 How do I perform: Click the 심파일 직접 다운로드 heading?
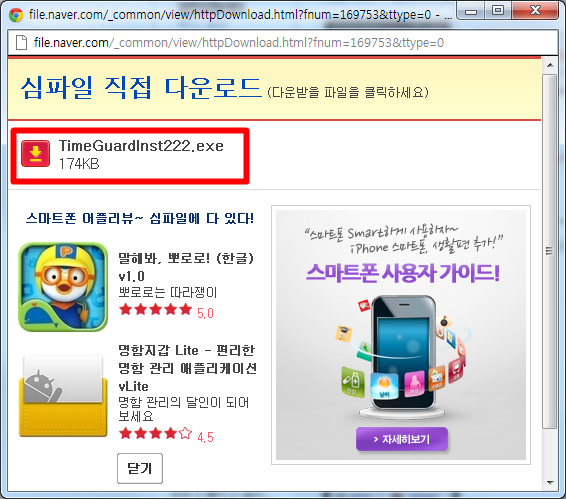coord(141,88)
